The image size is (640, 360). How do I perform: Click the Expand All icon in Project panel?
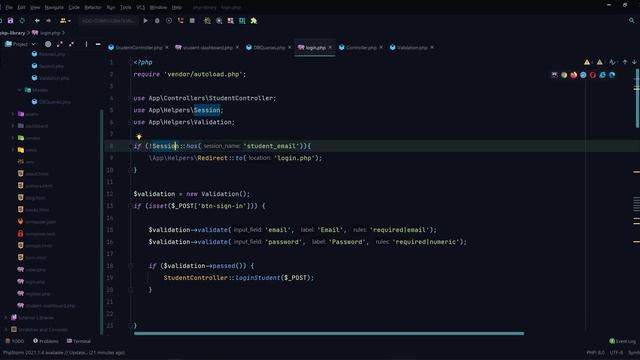click(x=60, y=44)
